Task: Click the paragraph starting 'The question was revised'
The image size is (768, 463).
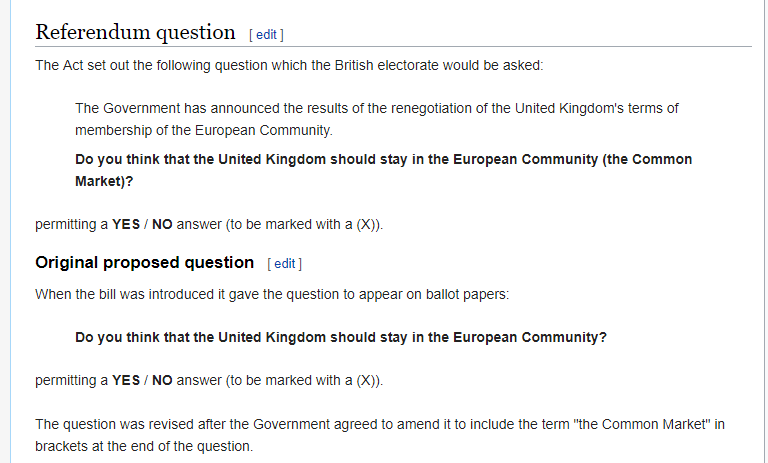Action: tap(380, 435)
